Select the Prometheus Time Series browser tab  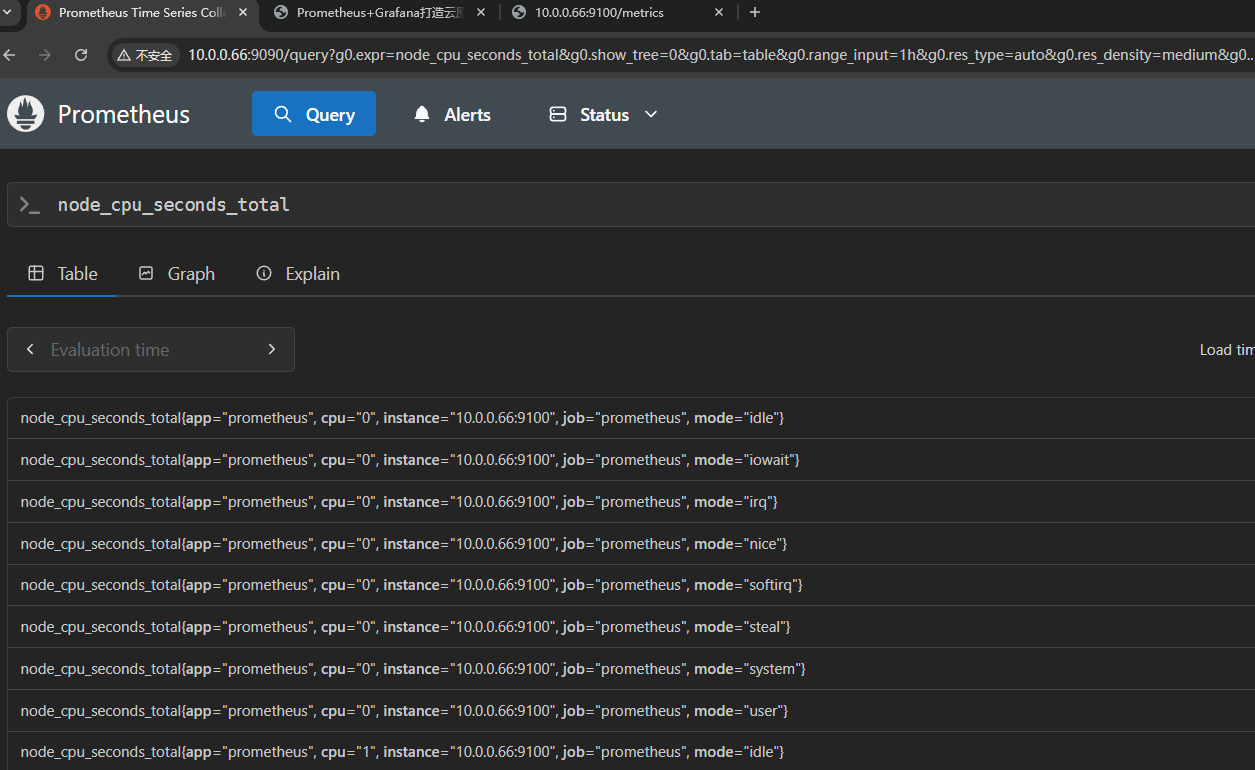(141, 12)
